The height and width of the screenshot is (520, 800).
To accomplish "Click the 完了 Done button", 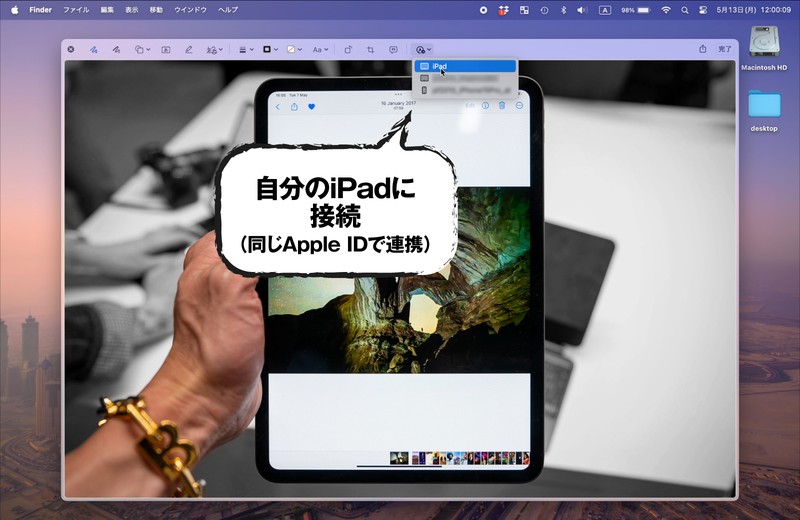I will coord(724,49).
